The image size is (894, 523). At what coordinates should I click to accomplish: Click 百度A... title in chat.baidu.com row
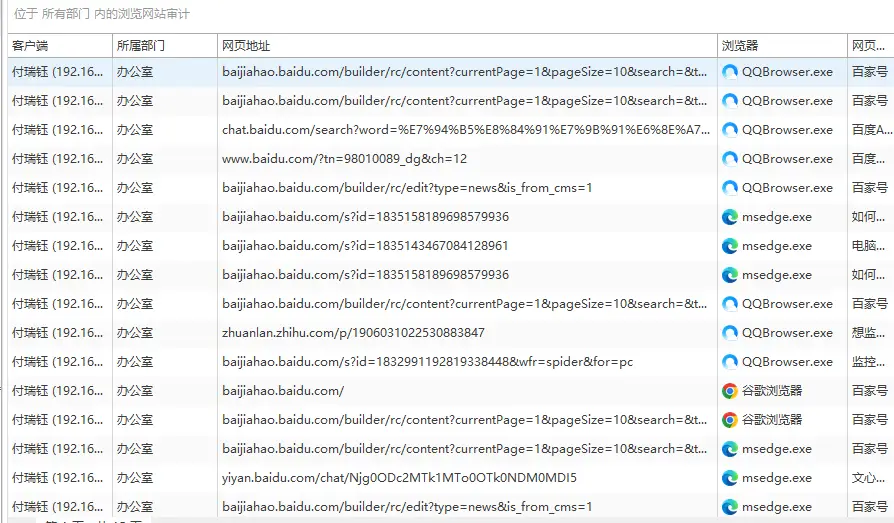click(871, 130)
